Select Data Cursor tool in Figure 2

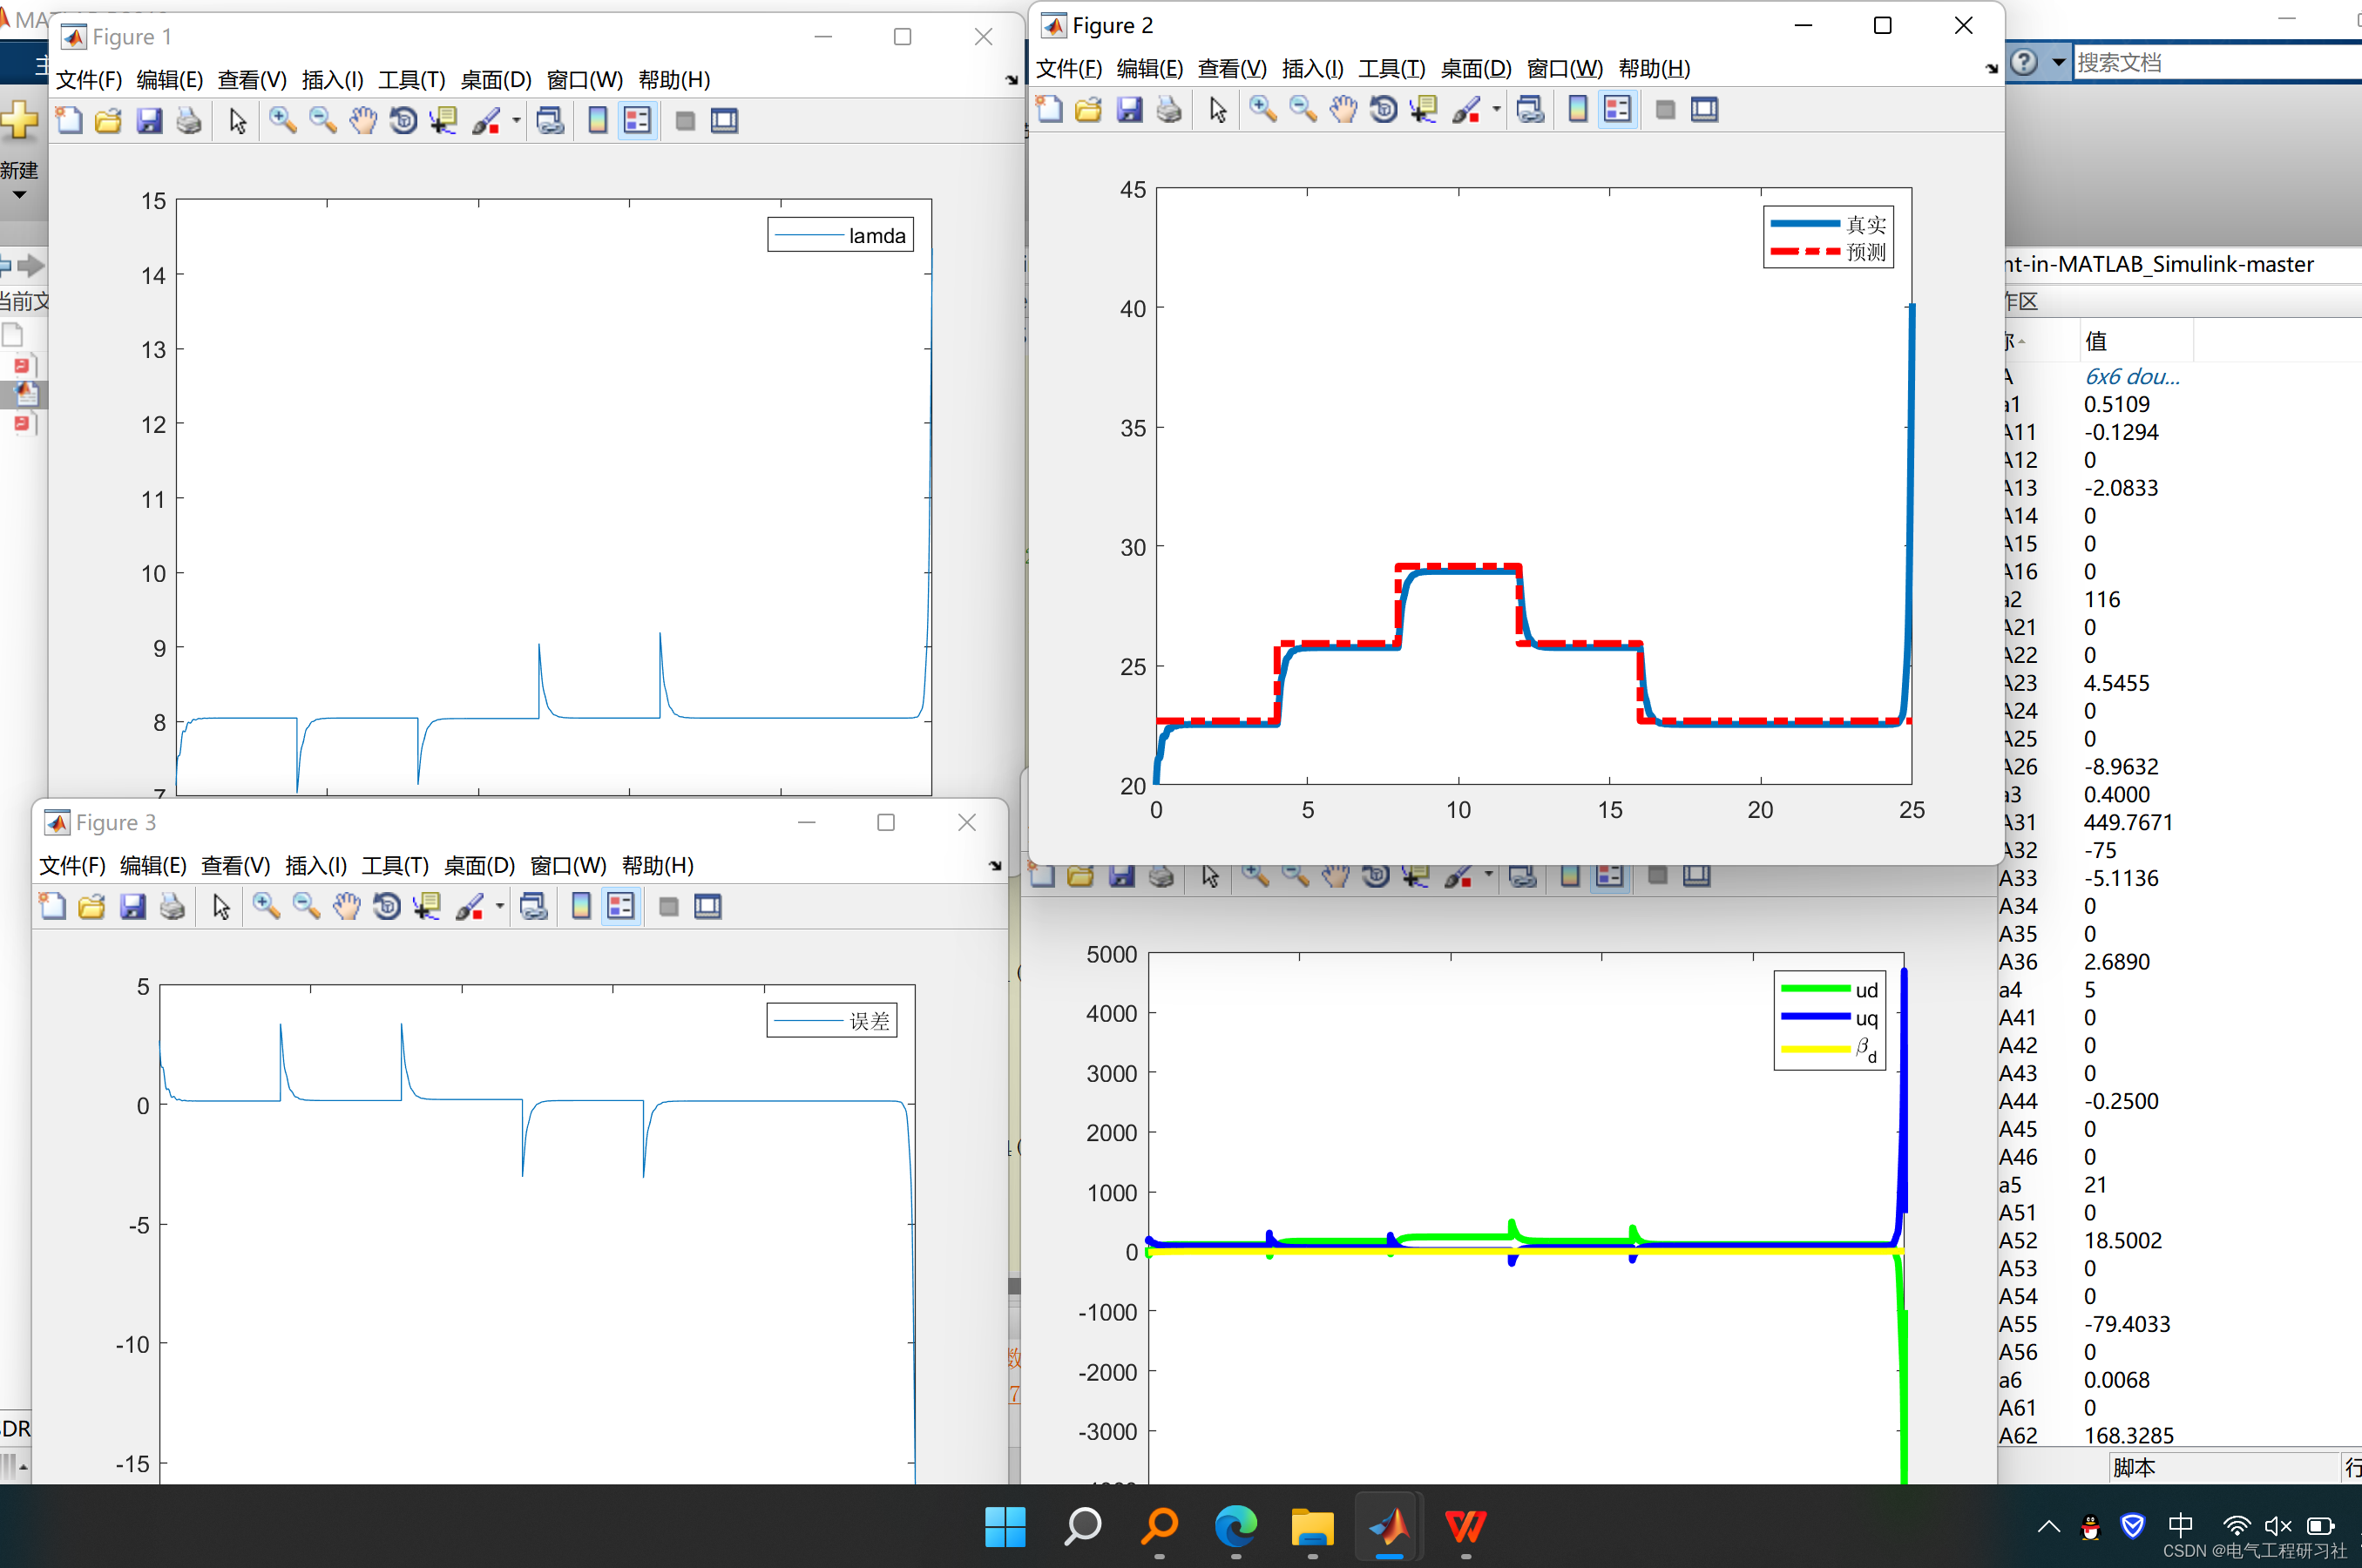1423,109
